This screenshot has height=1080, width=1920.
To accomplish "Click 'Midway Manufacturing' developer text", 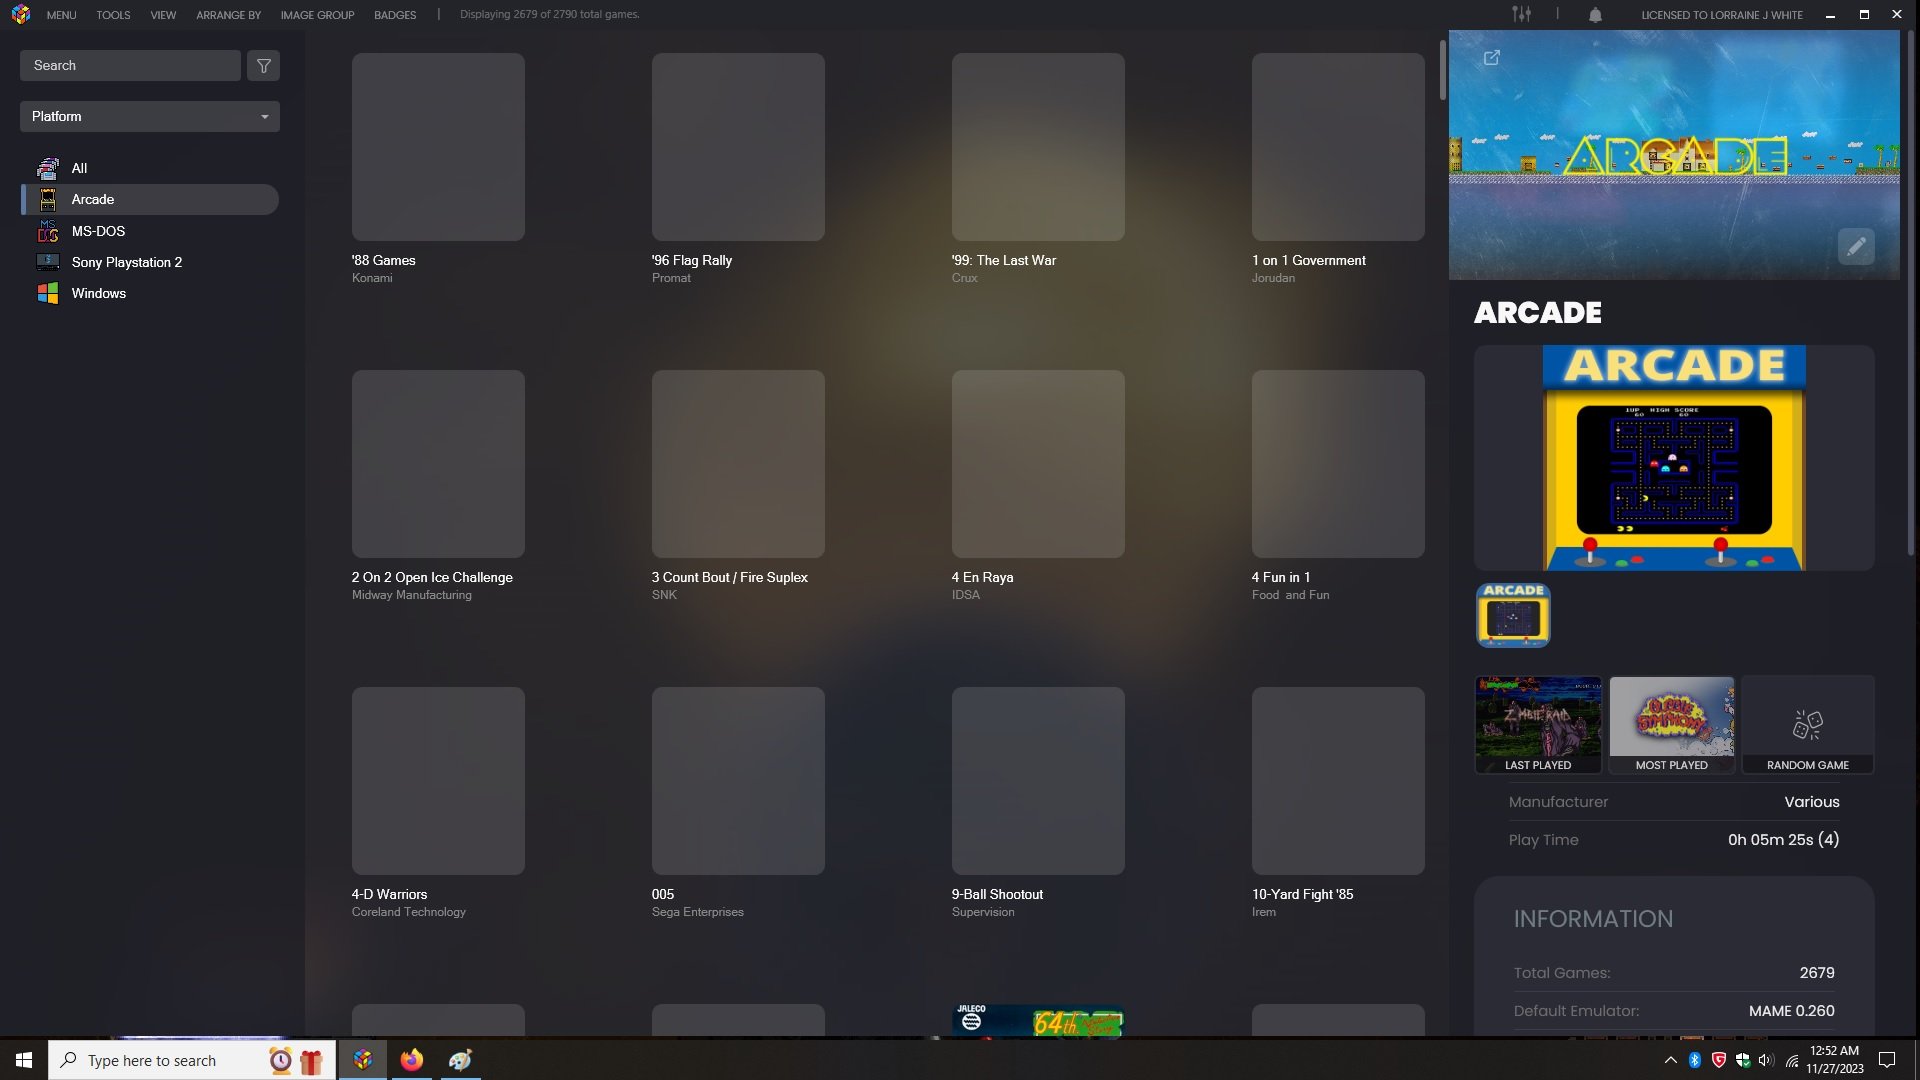I will click(x=412, y=595).
